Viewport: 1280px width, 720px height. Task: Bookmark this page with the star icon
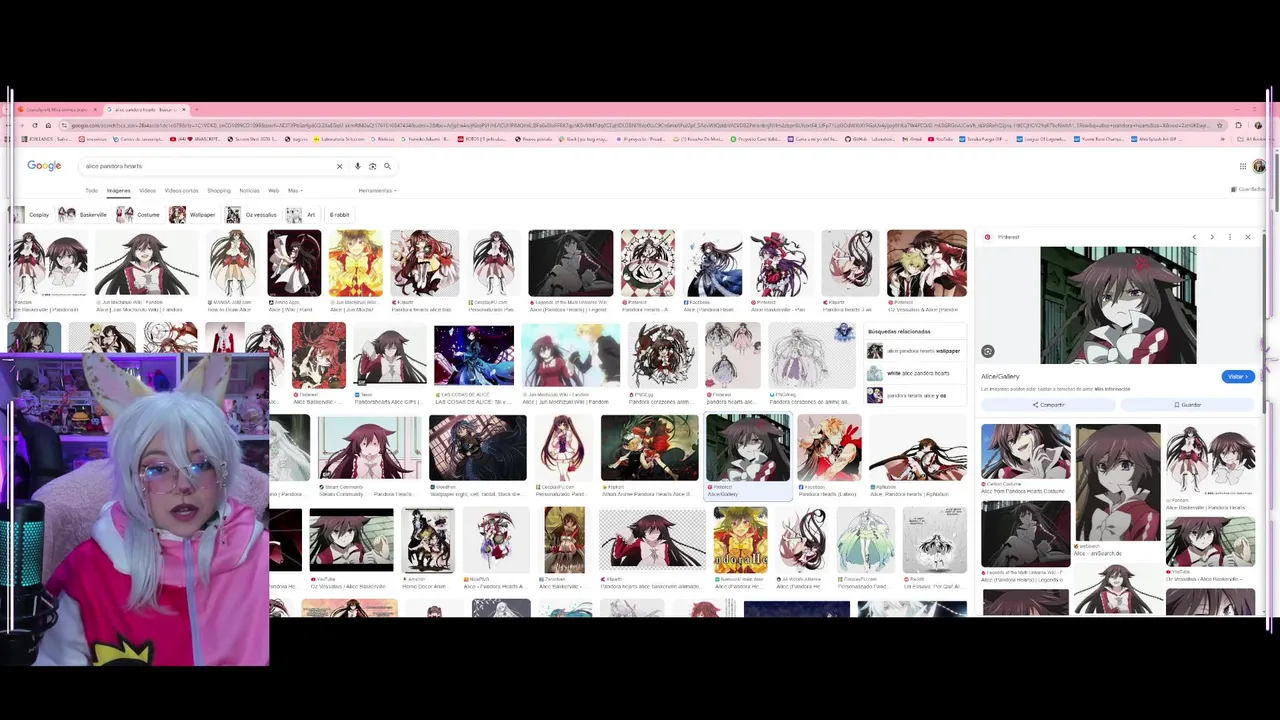coord(1219,125)
